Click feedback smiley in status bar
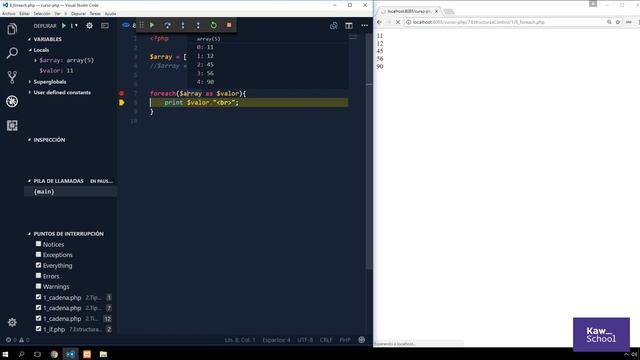The image size is (640, 360). click(x=361, y=340)
